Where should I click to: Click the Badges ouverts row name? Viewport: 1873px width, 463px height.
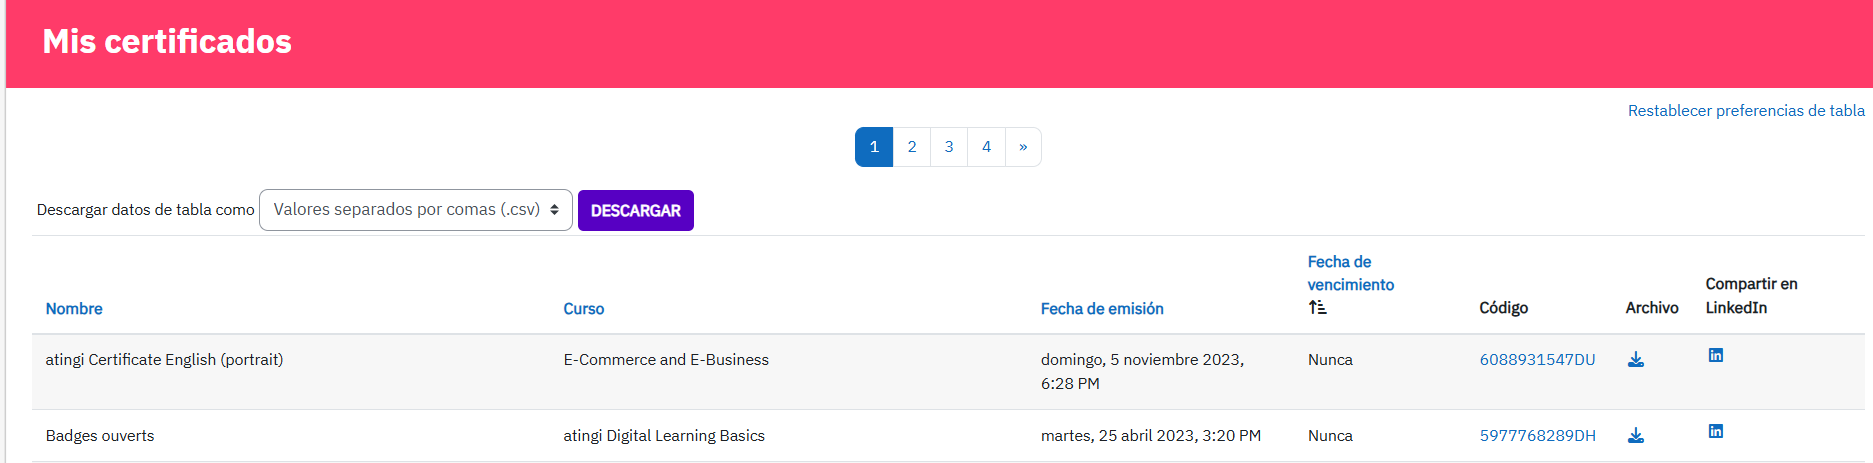(x=100, y=436)
